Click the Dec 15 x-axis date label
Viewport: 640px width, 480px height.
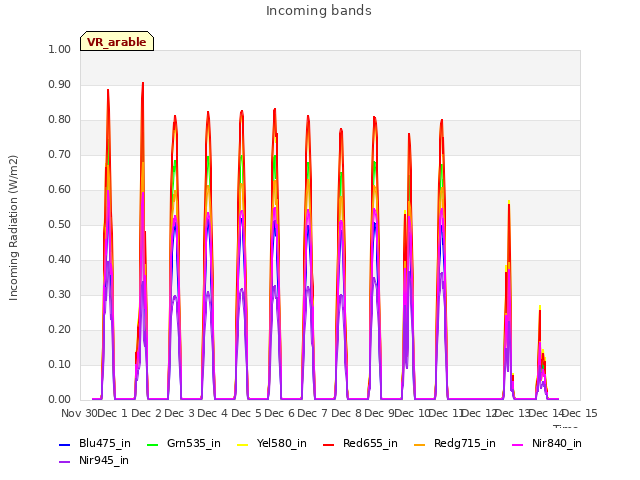click(x=580, y=413)
